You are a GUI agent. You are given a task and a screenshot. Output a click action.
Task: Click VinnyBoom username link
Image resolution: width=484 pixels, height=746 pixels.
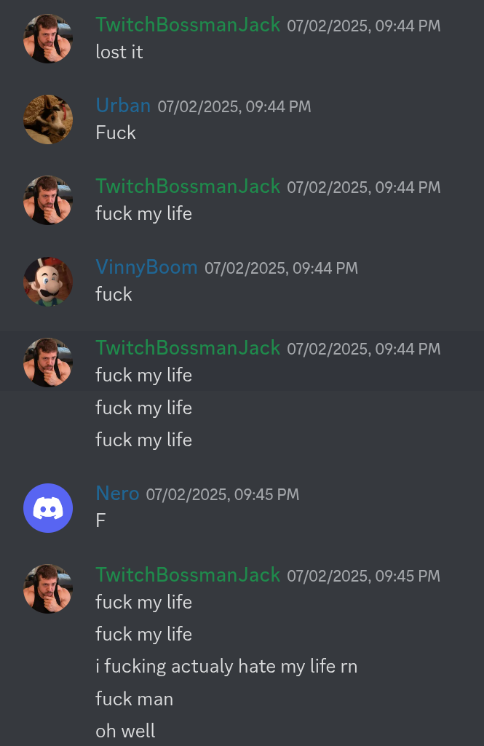tap(147, 267)
